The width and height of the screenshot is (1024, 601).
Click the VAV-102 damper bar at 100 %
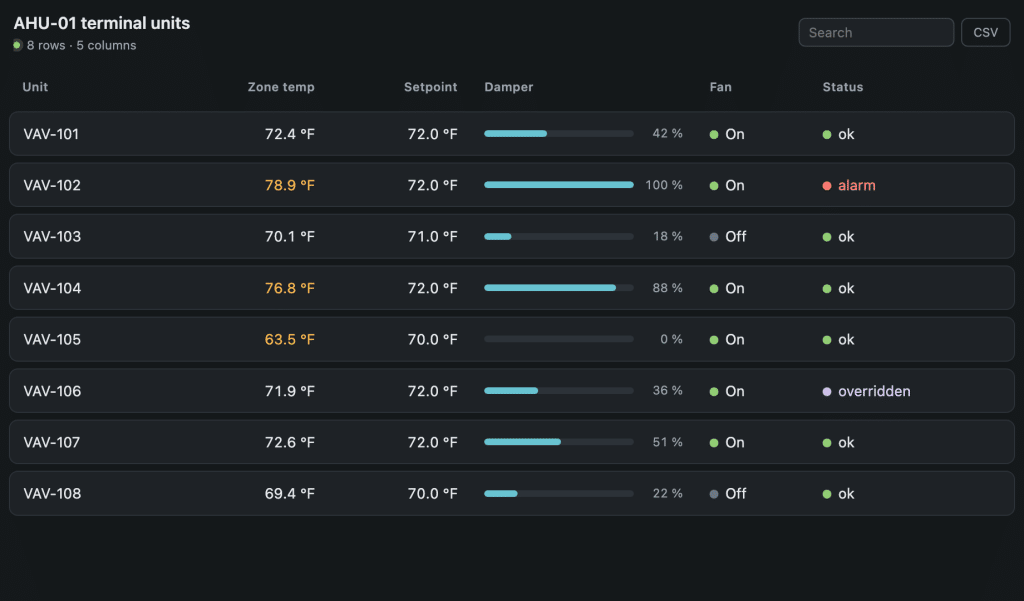[559, 185]
